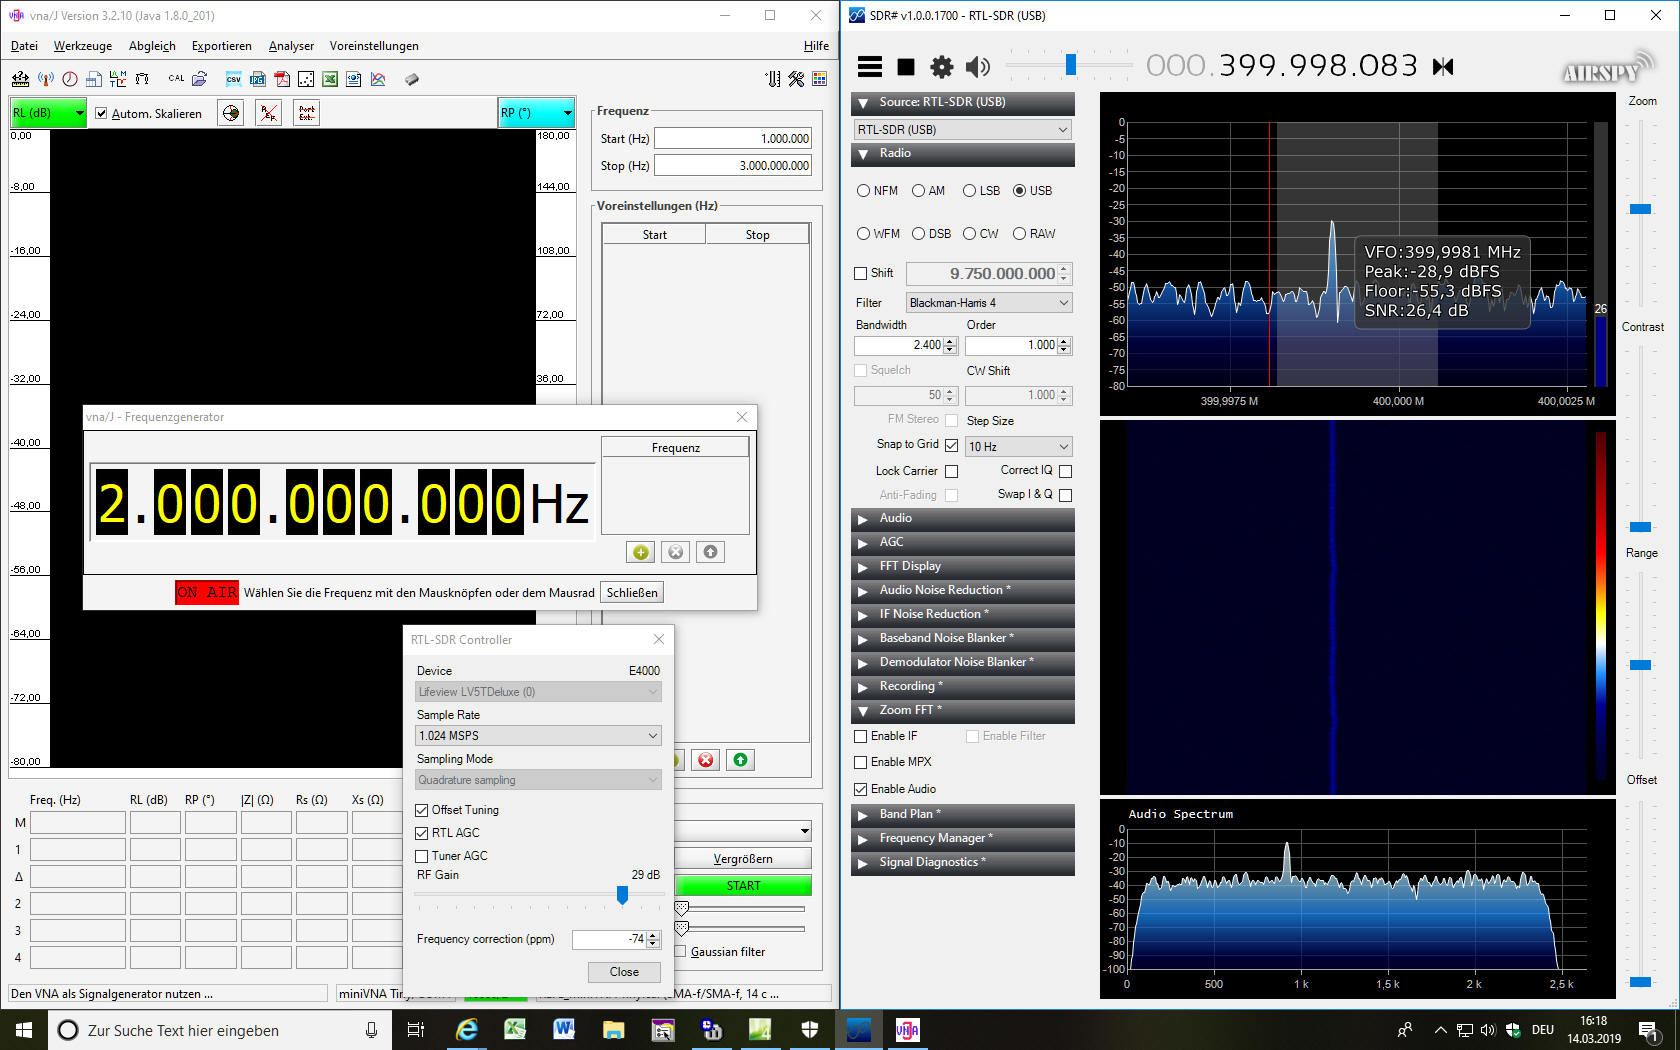
Task: Open RL (dB) left scale dropdown
Action: click(x=48, y=113)
